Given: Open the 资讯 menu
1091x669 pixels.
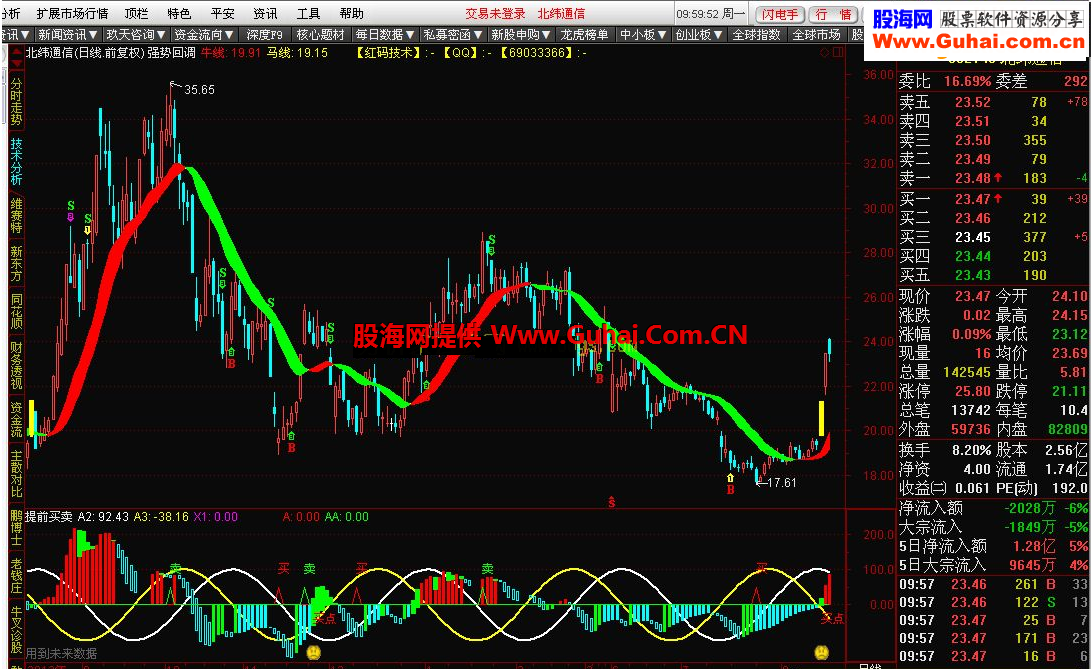Looking at the screenshot, I should (x=265, y=14).
